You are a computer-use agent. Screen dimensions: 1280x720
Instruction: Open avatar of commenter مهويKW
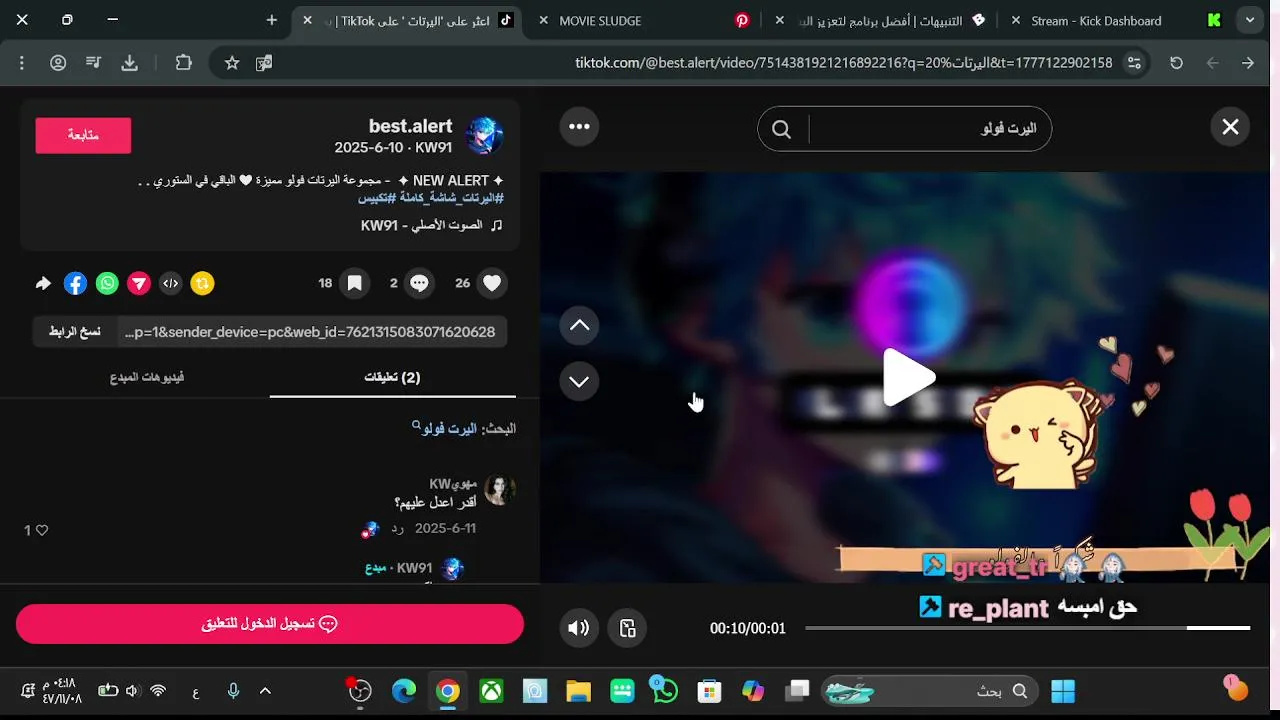point(500,490)
